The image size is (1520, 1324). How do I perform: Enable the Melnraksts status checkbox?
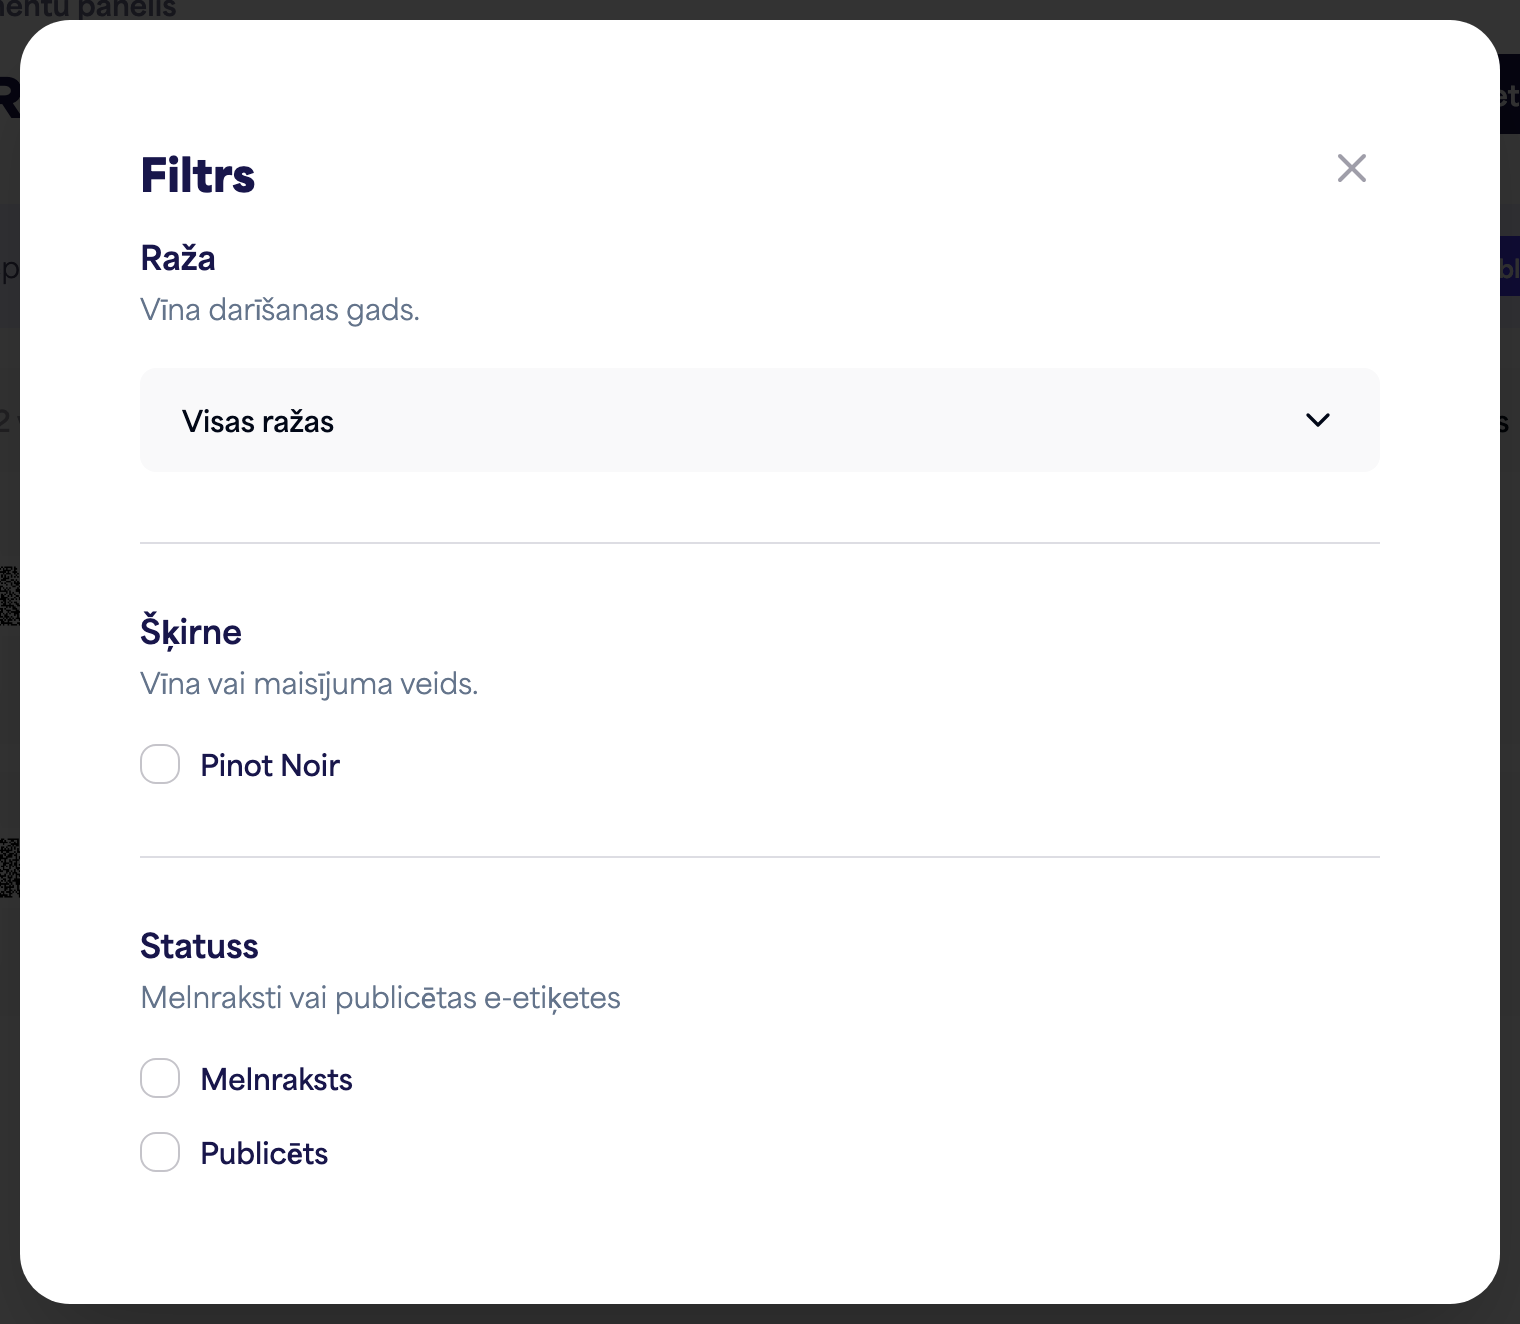tap(160, 1078)
